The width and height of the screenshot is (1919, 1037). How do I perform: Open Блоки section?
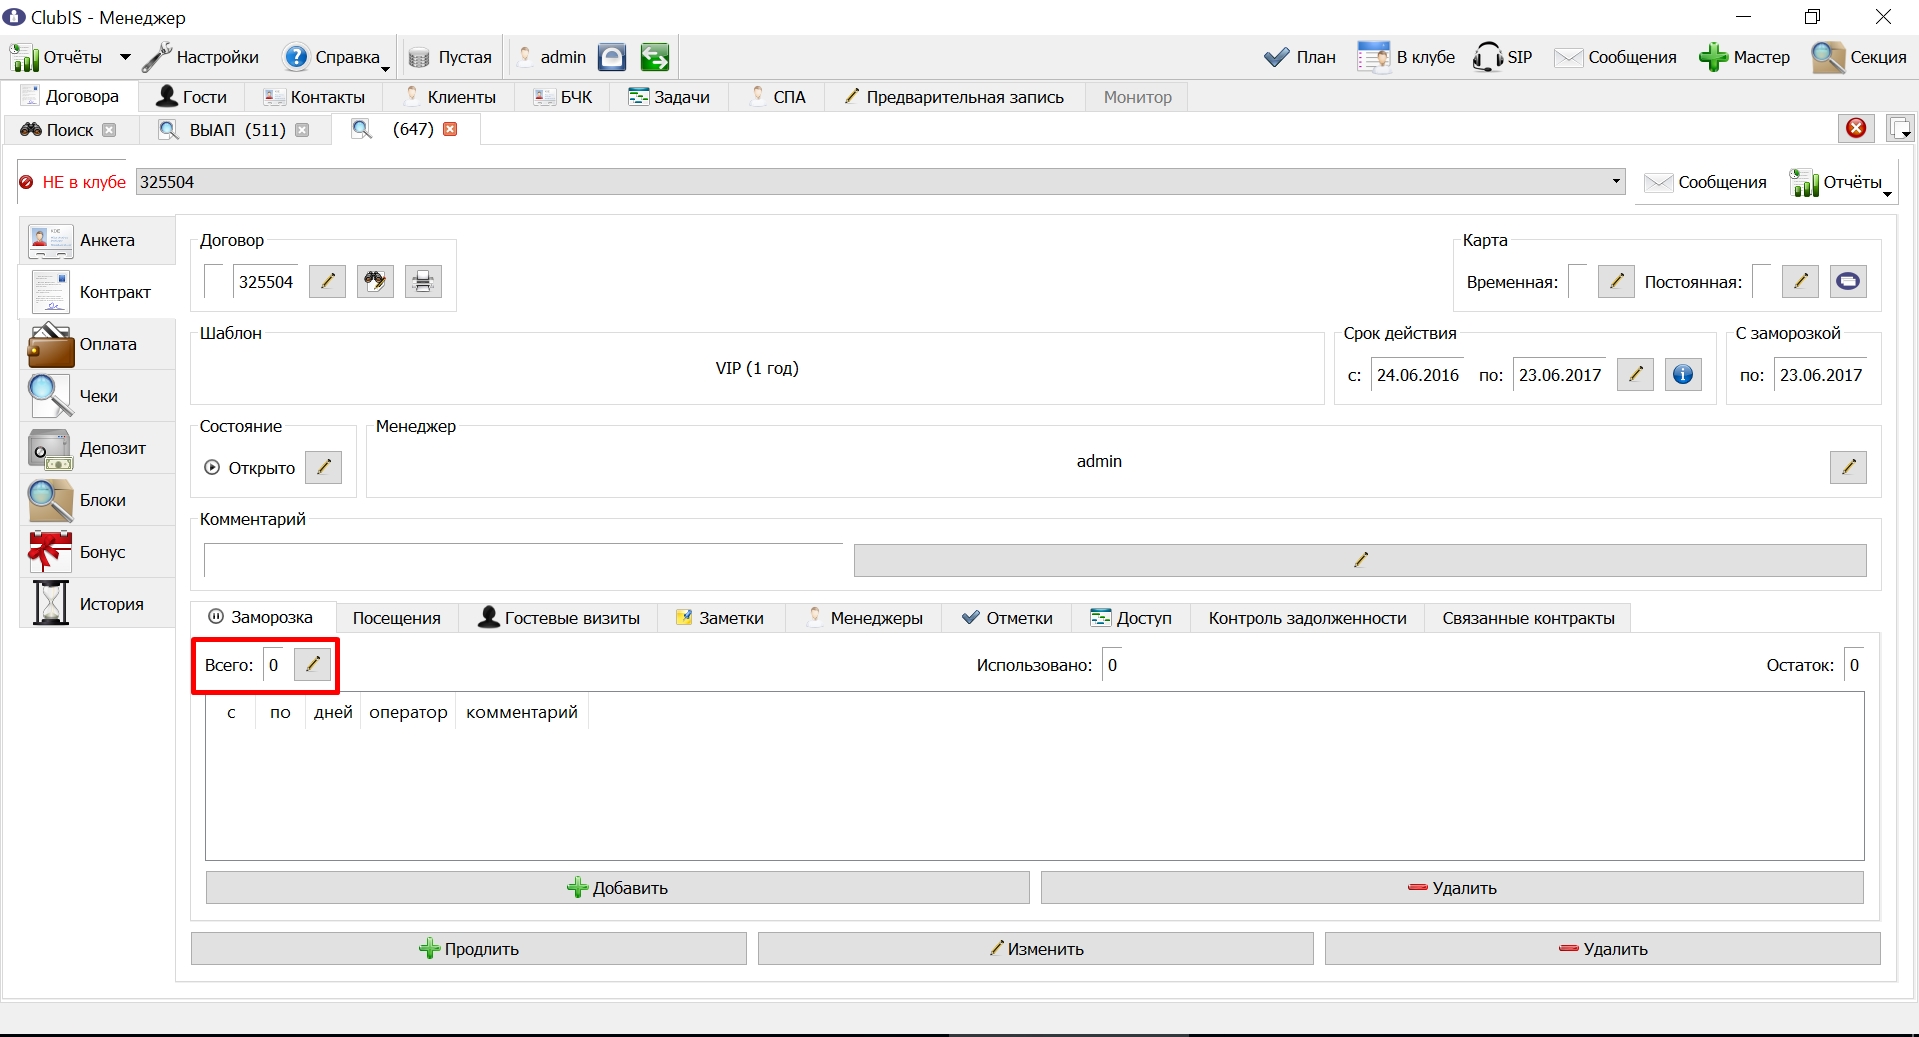pos(97,500)
